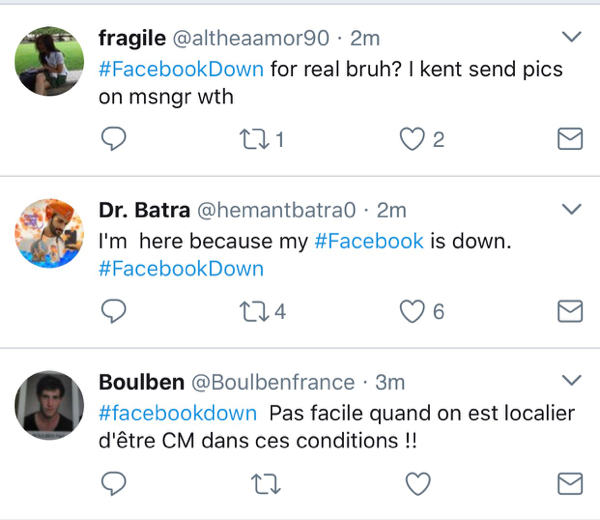The height and width of the screenshot is (520, 600).
Task: Expand options chevron on fragile's tweet
Action: (572, 38)
